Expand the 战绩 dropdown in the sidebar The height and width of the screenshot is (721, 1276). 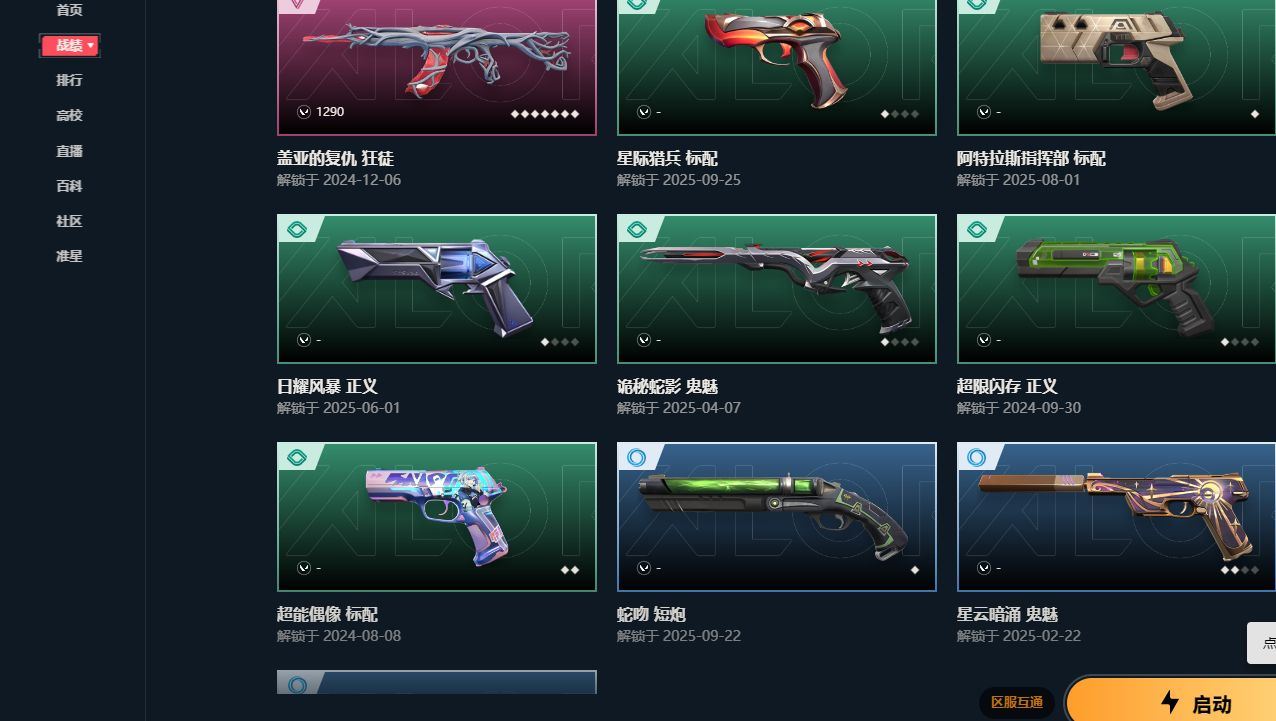(70, 45)
